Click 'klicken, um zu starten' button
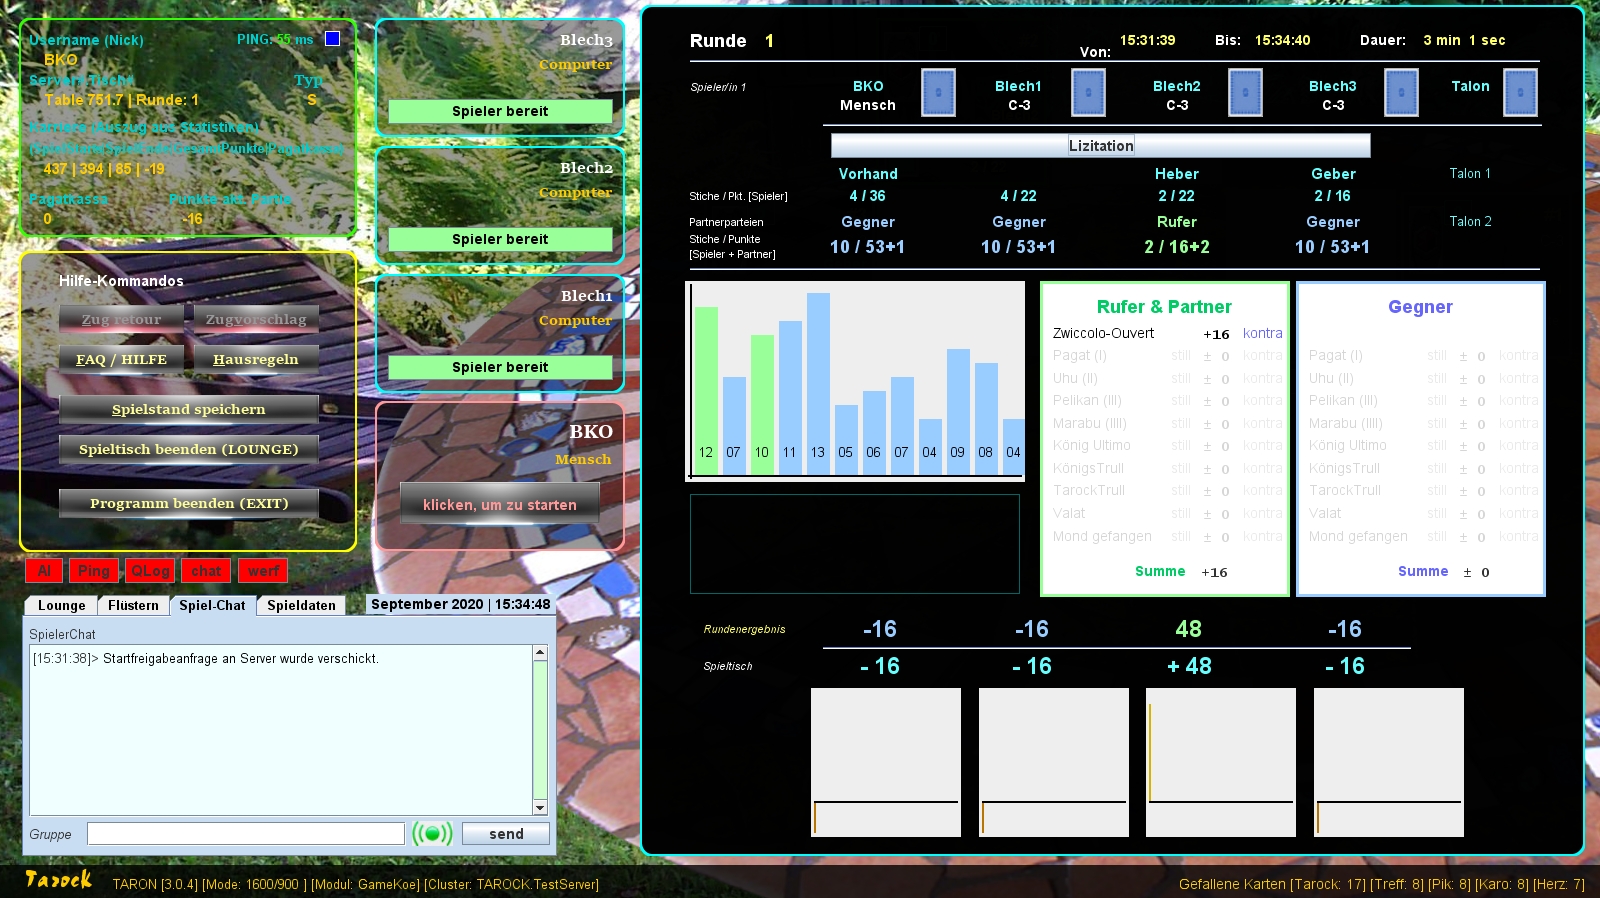The width and height of the screenshot is (1600, 898). tap(500, 504)
